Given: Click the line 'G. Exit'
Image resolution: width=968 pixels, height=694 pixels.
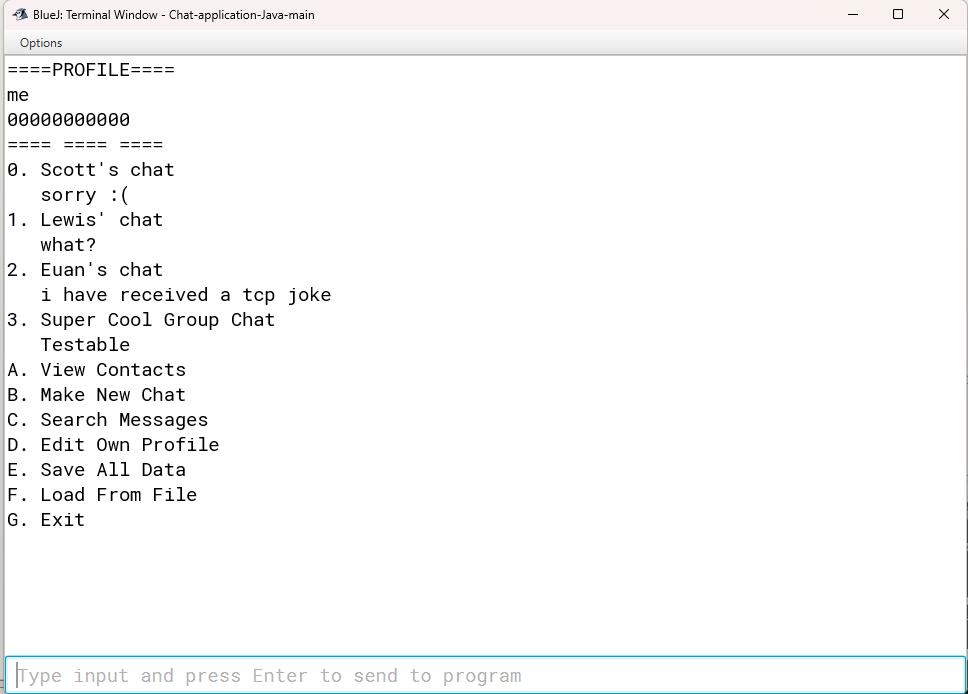Looking at the screenshot, I should click(46, 520).
